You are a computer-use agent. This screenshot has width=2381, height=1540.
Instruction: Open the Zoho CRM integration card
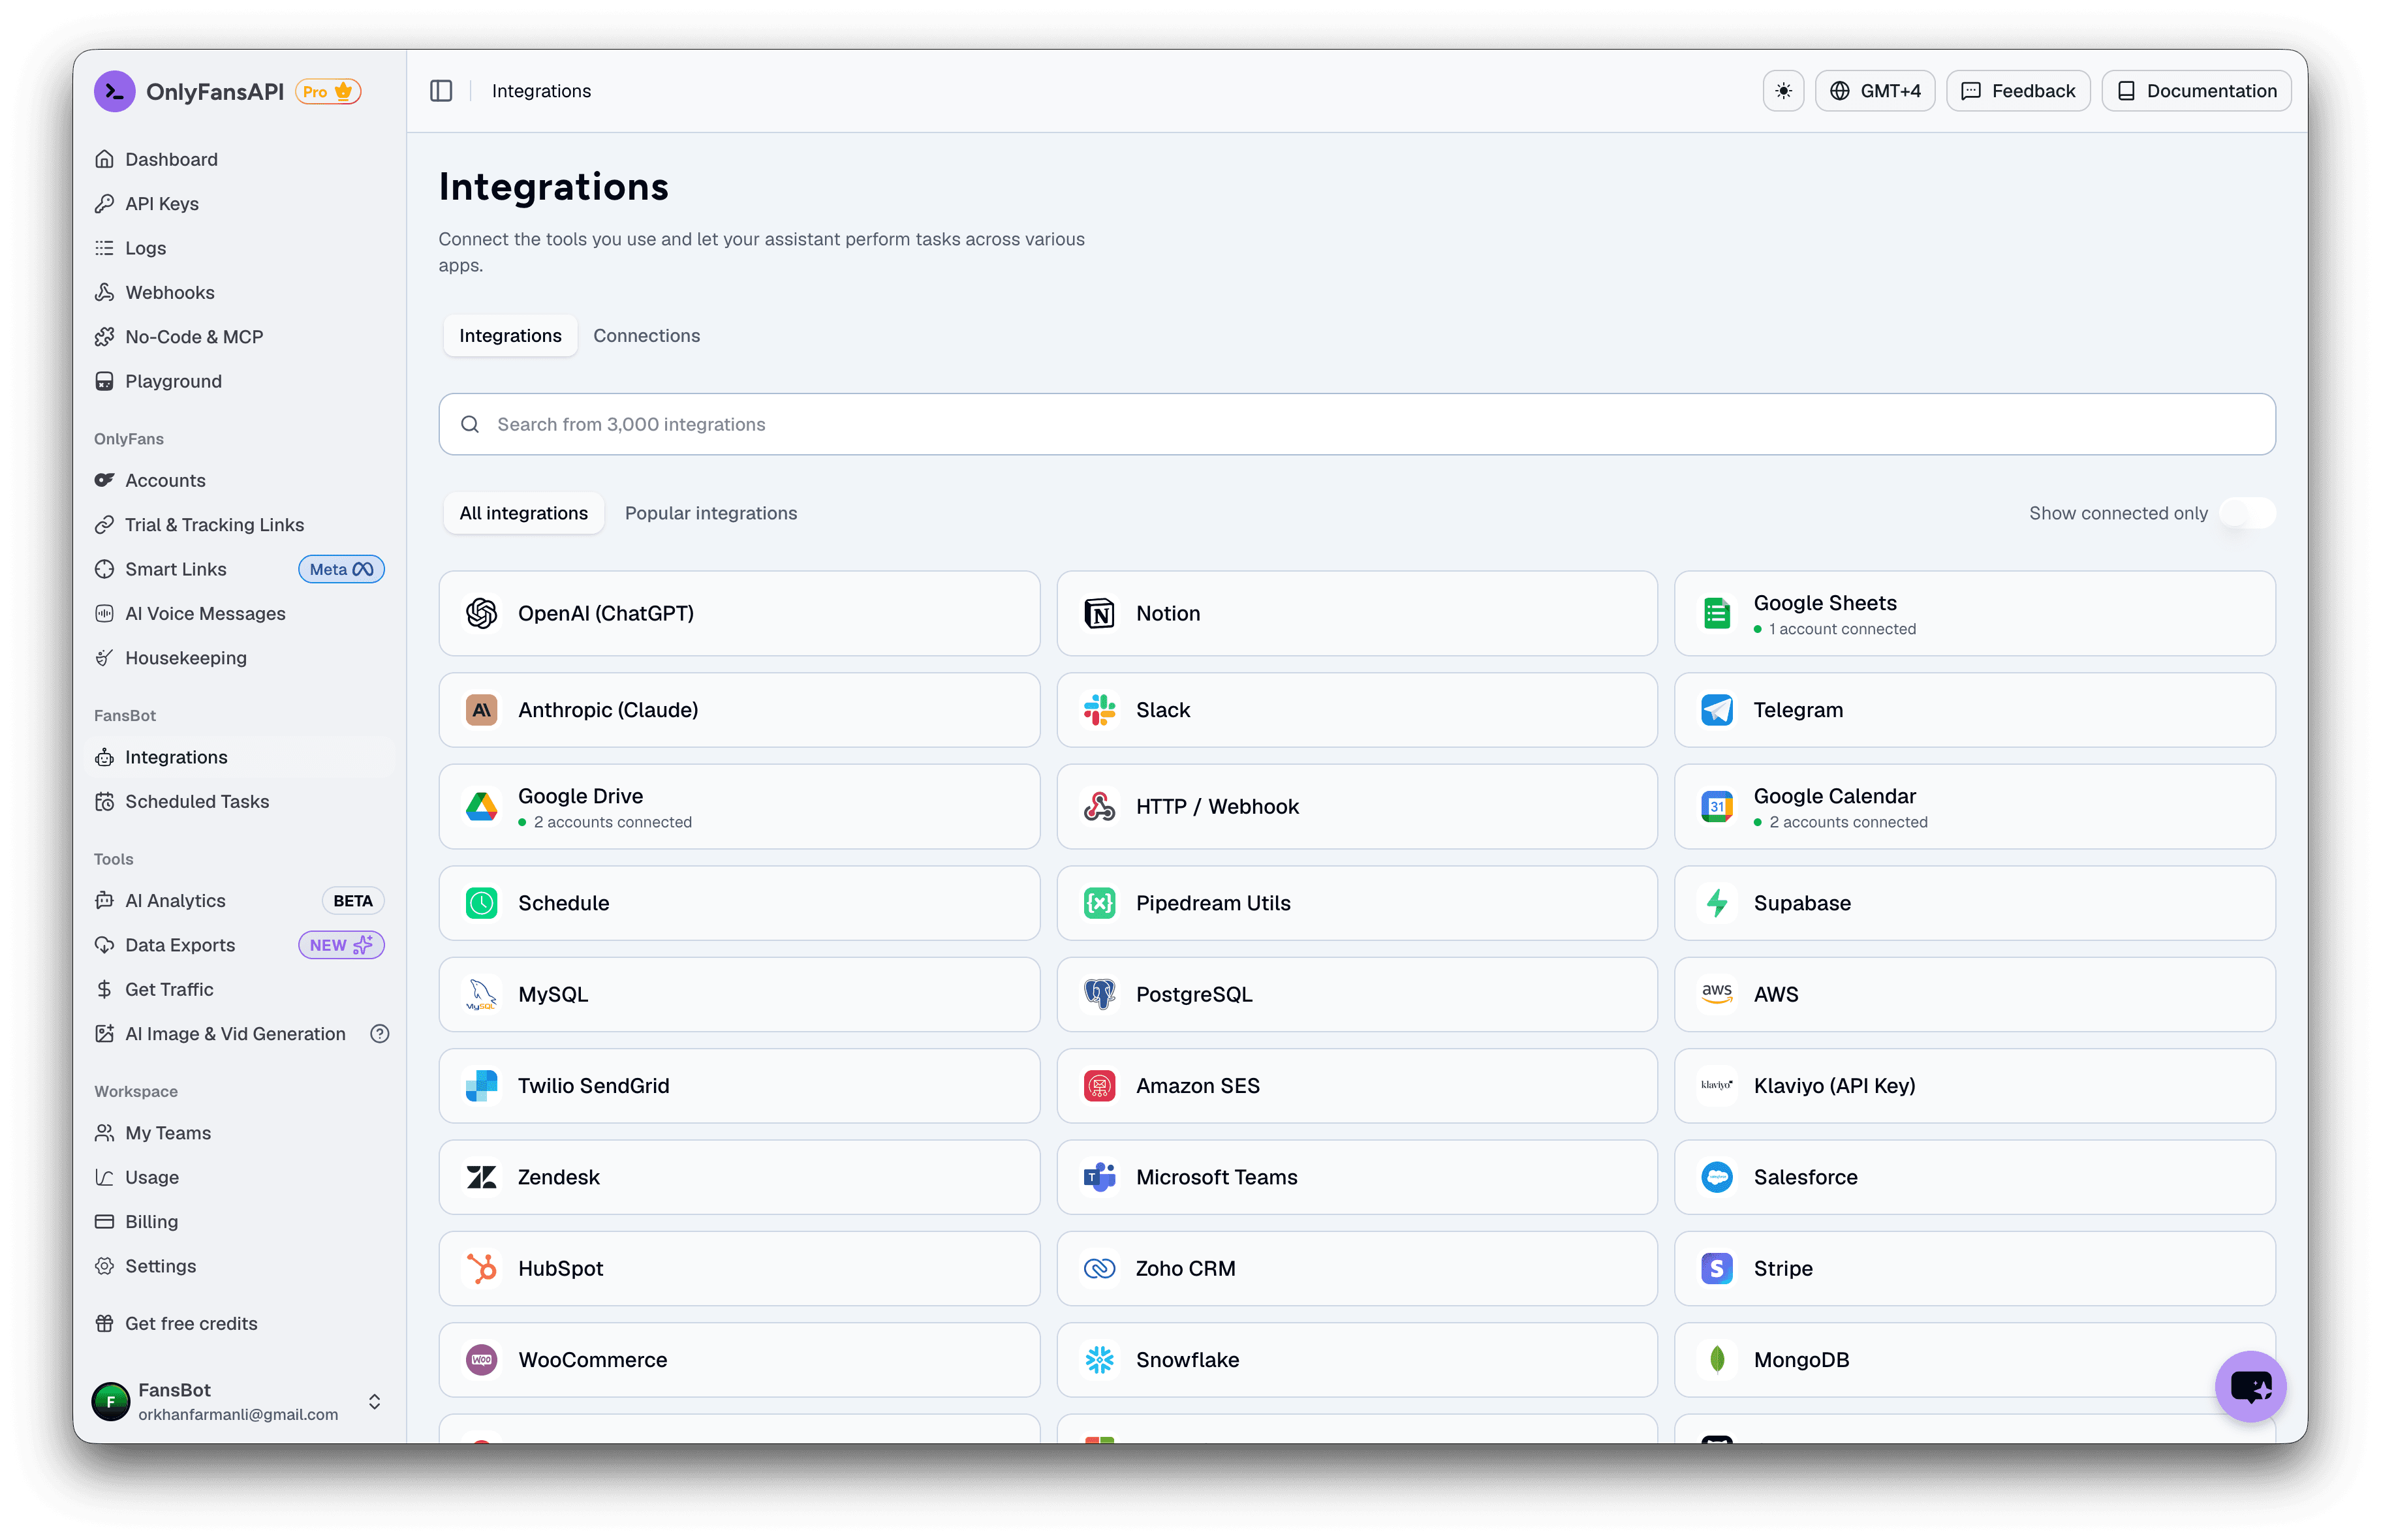point(1356,1268)
